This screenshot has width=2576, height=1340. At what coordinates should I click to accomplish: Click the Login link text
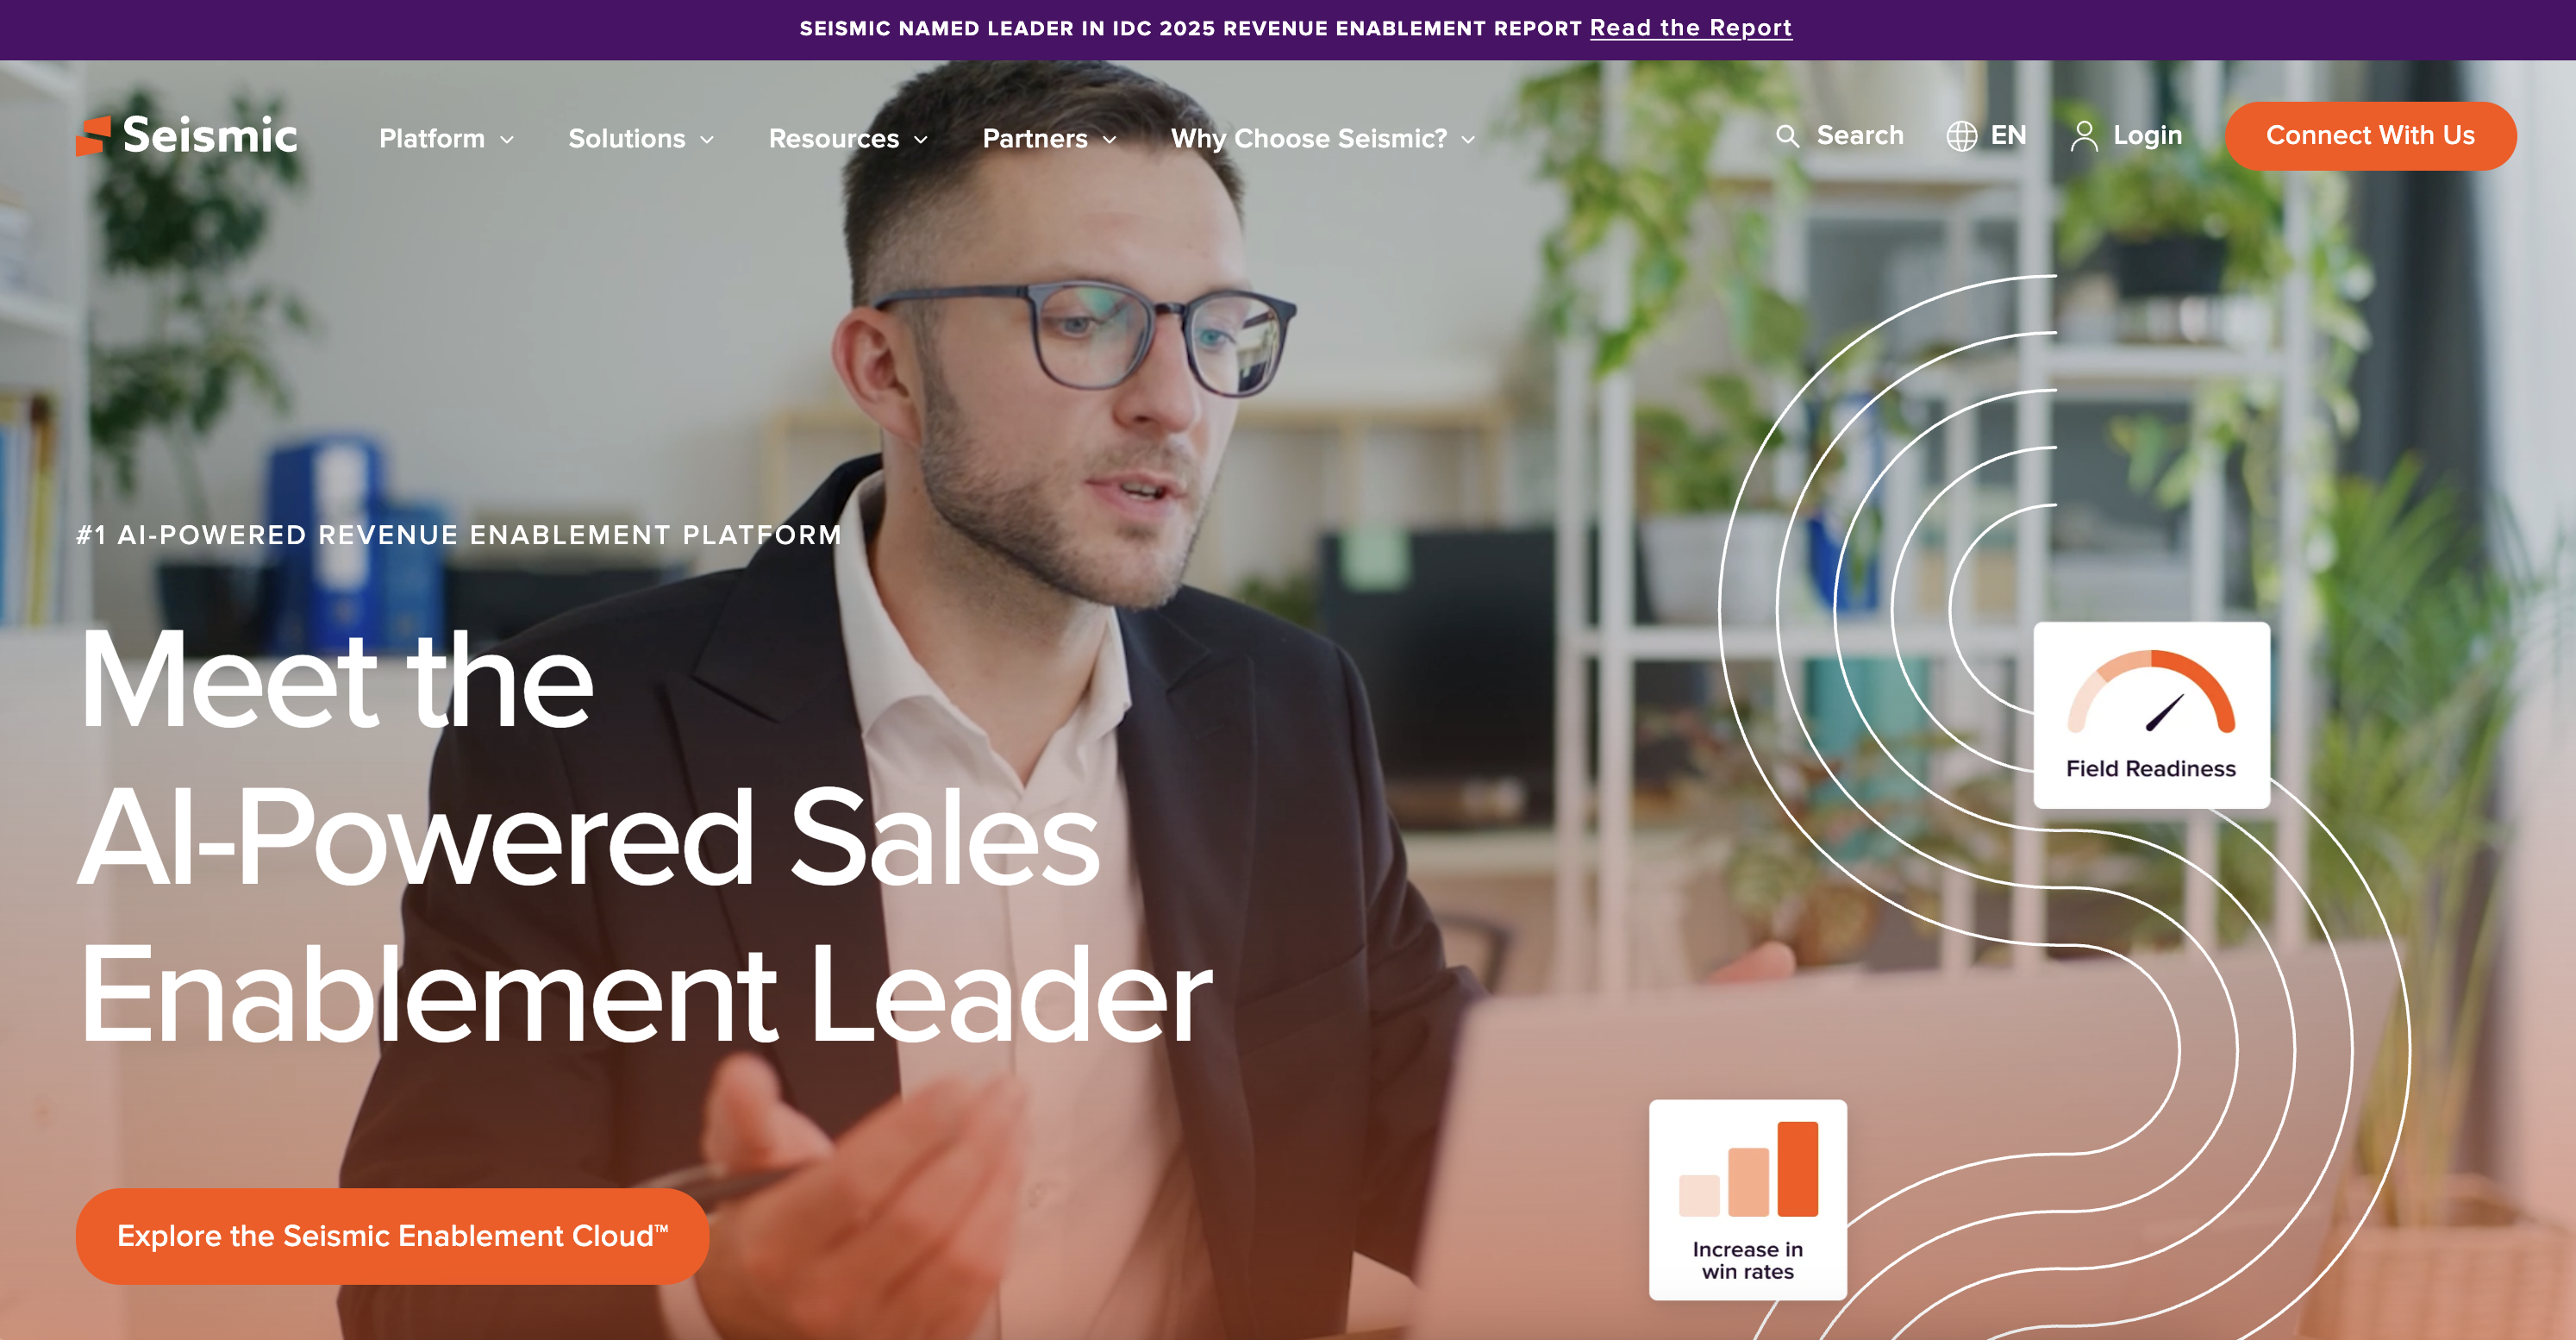coord(2147,136)
